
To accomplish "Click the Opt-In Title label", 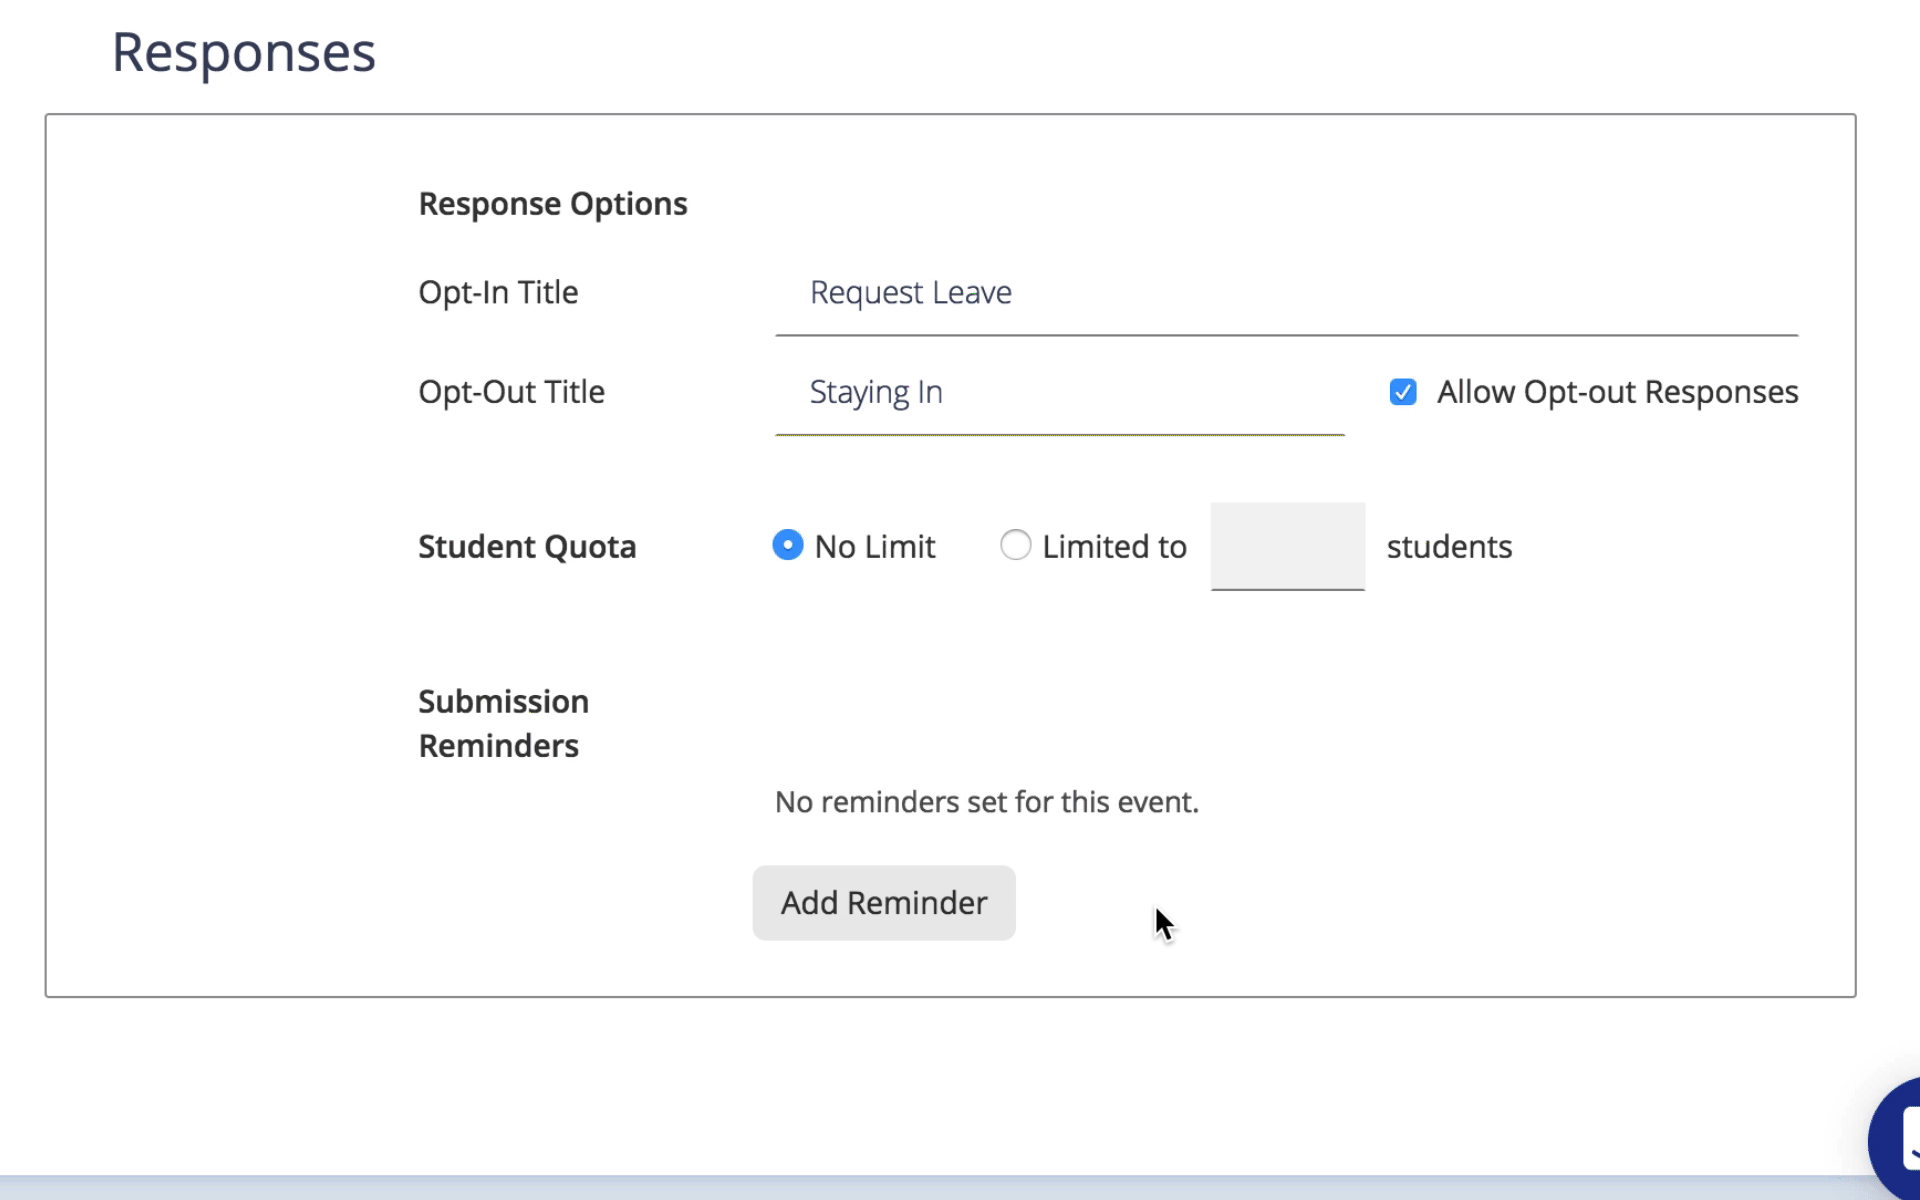I will 498,293.
